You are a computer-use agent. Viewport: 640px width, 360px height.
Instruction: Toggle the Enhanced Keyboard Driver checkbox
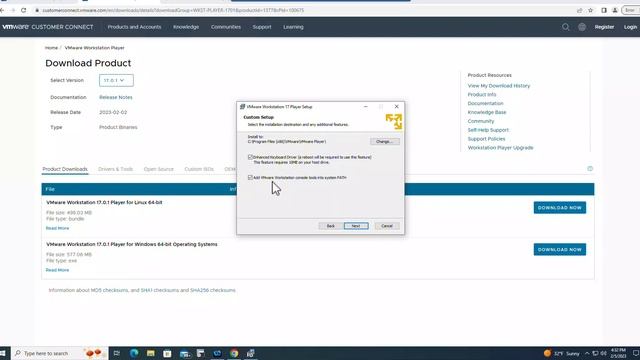[250, 157]
